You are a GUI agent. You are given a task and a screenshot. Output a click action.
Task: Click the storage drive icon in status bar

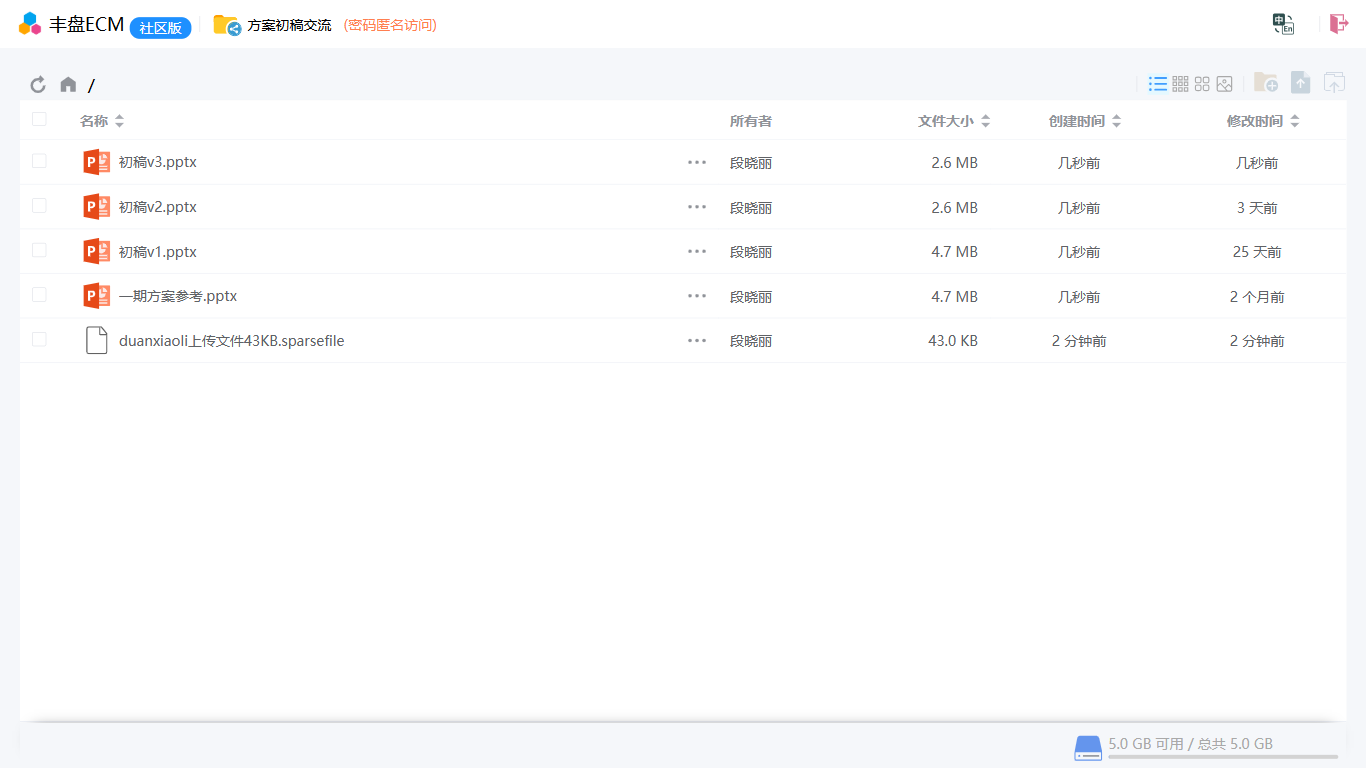click(x=1088, y=748)
